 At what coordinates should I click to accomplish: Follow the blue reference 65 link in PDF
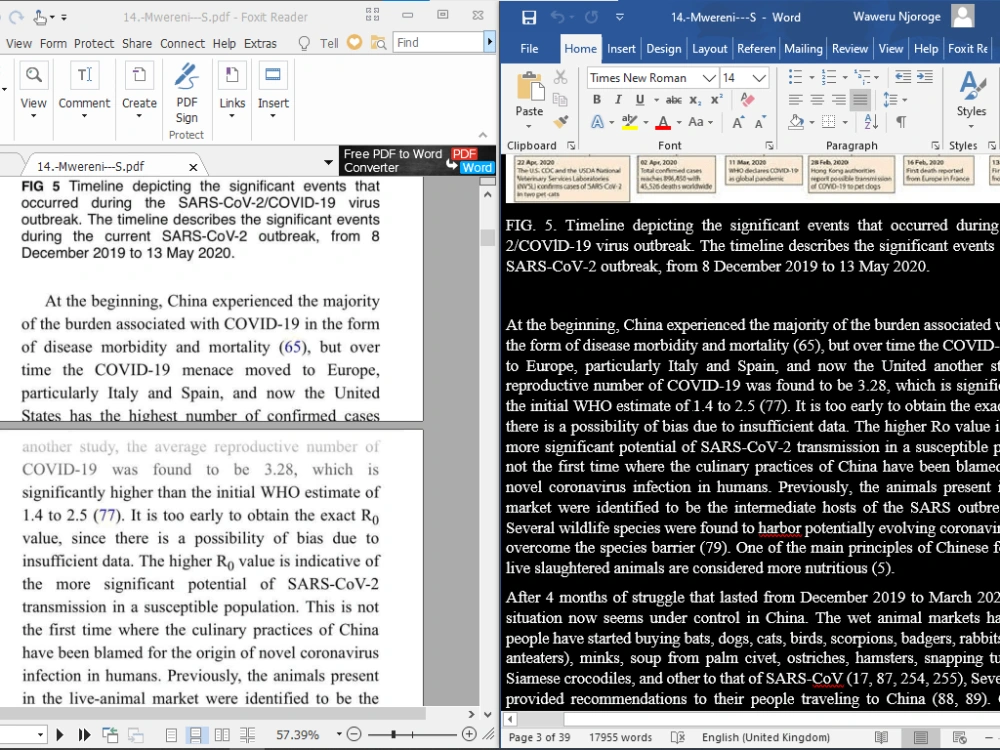(293, 347)
